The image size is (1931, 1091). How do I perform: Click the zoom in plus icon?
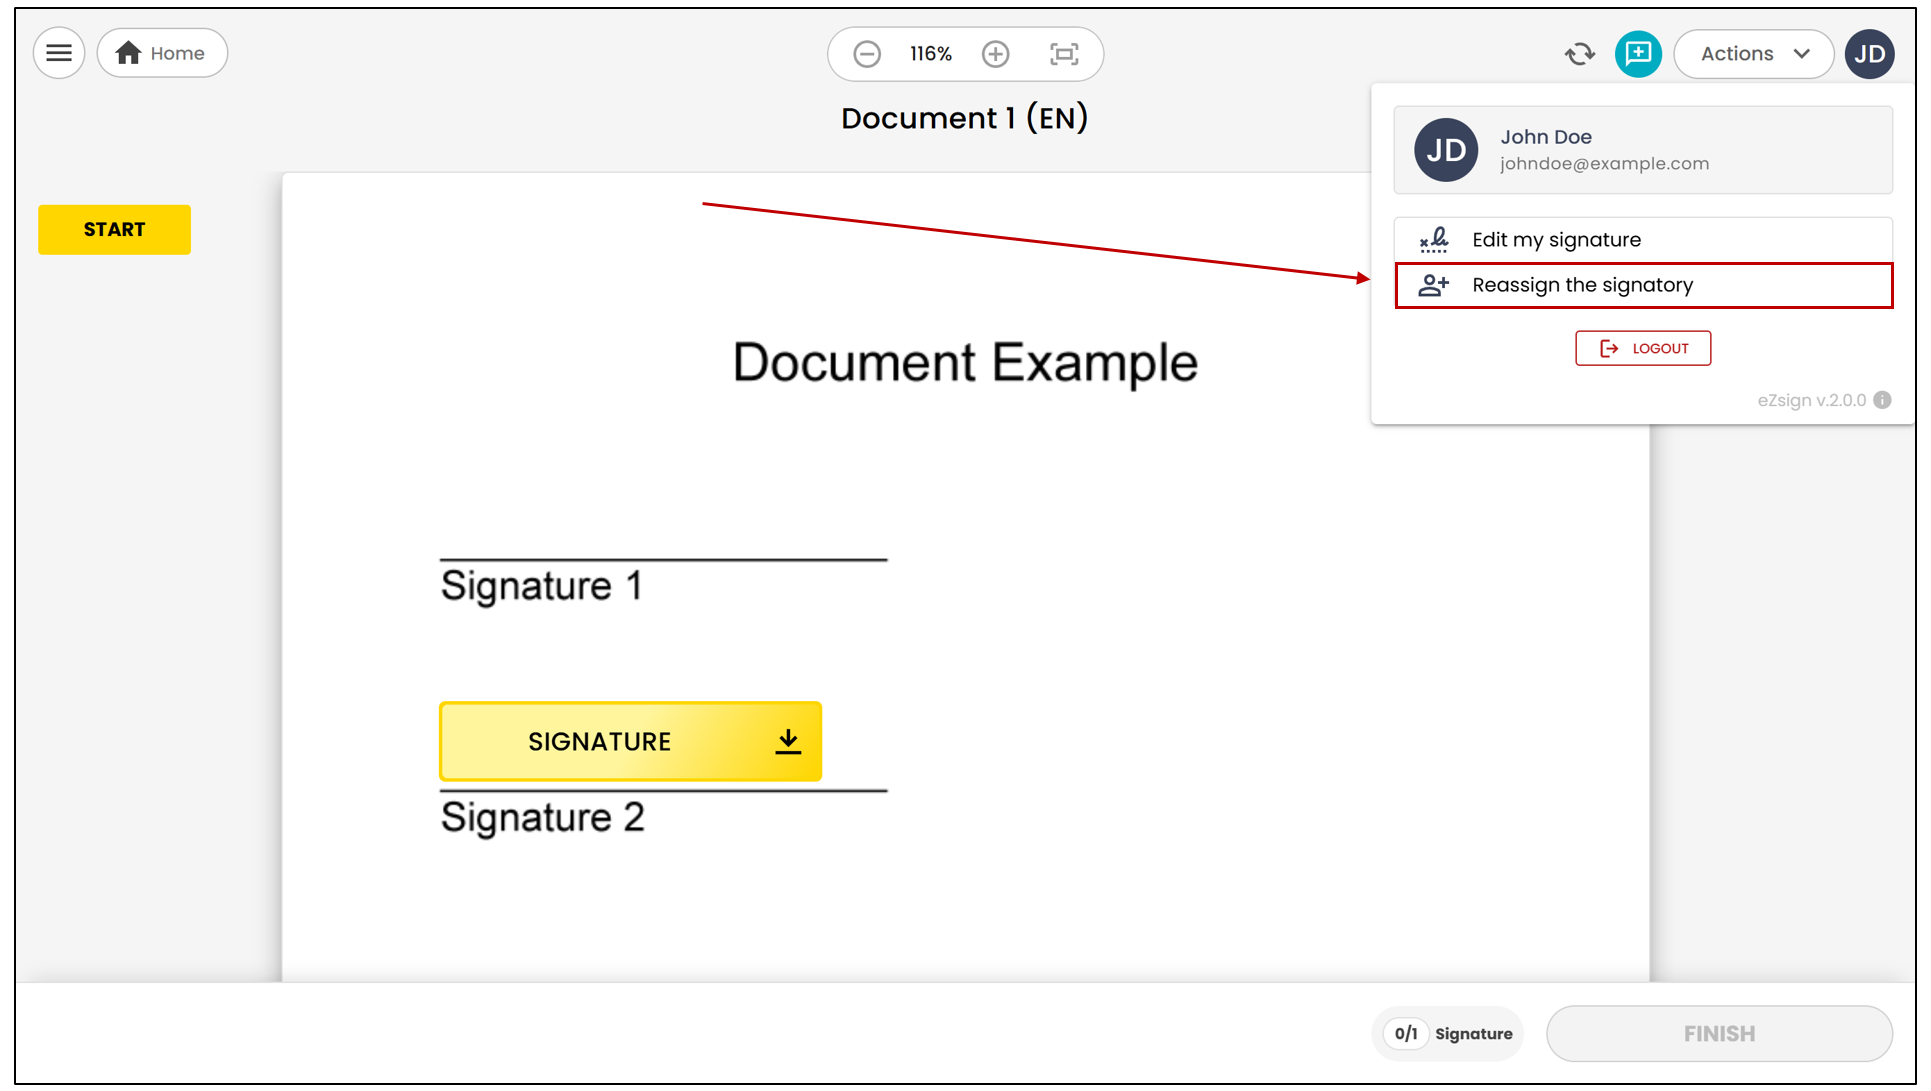(x=995, y=54)
